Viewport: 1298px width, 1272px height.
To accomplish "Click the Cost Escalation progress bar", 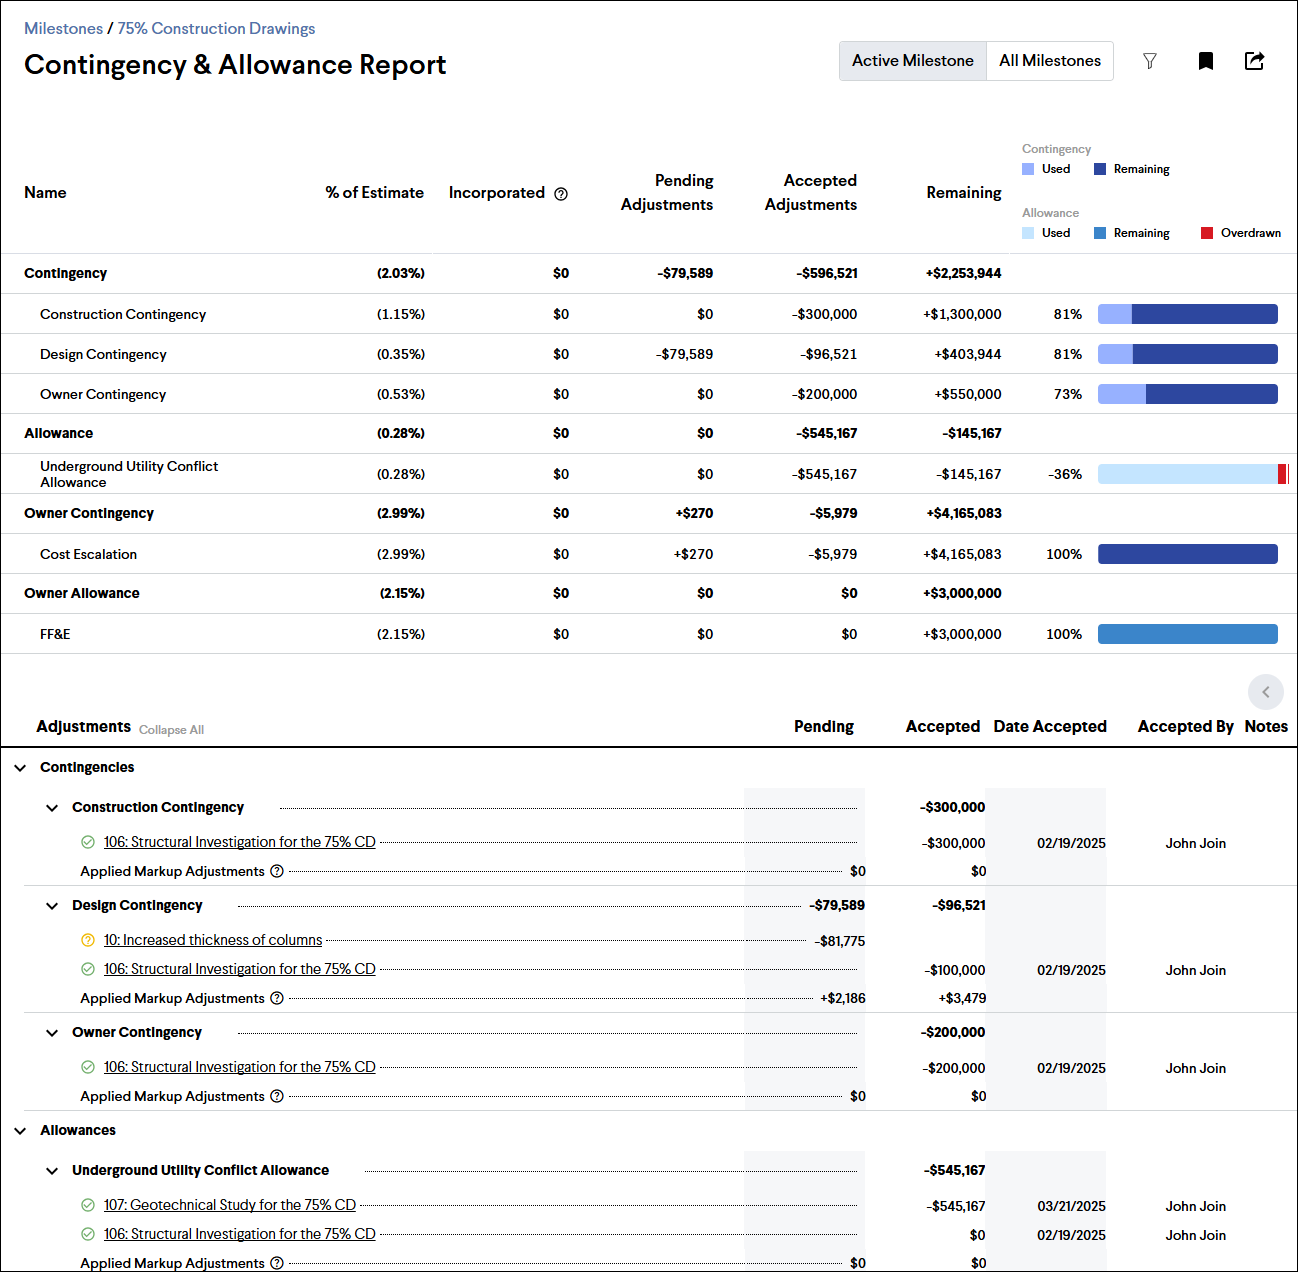I will (x=1188, y=553).
